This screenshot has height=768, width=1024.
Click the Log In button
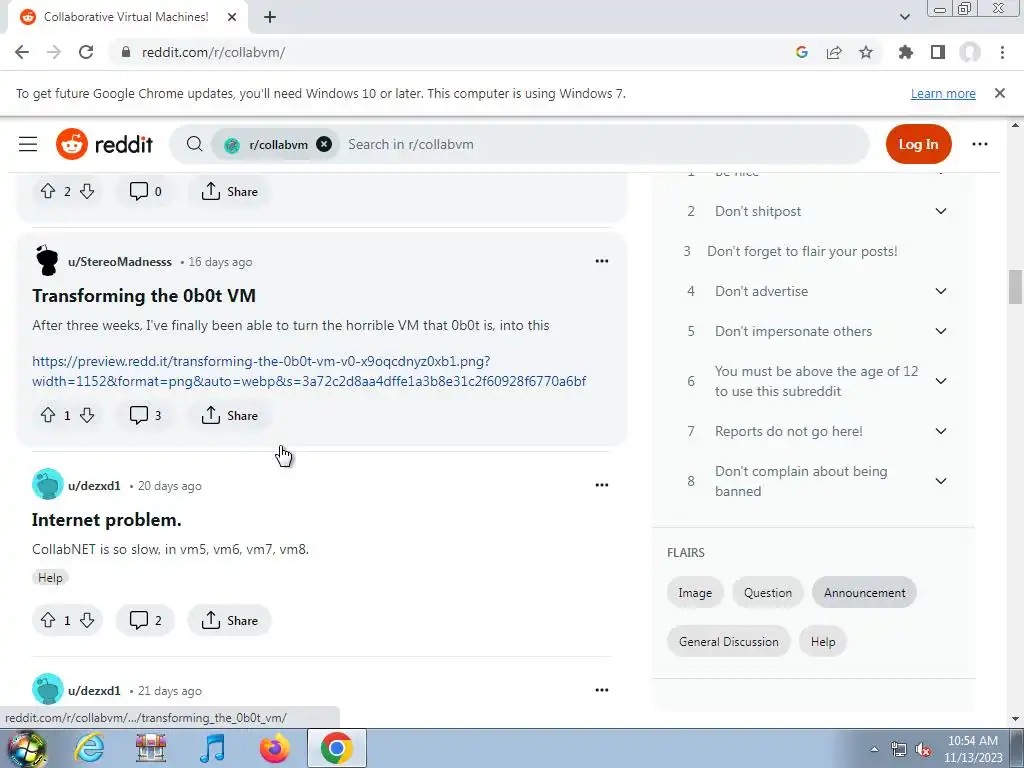pyautogui.click(x=918, y=144)
